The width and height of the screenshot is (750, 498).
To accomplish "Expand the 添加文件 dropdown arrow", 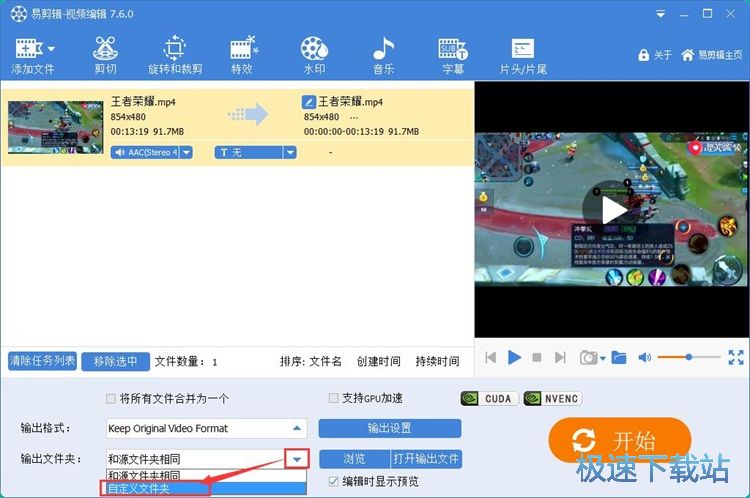I will 51,49.
